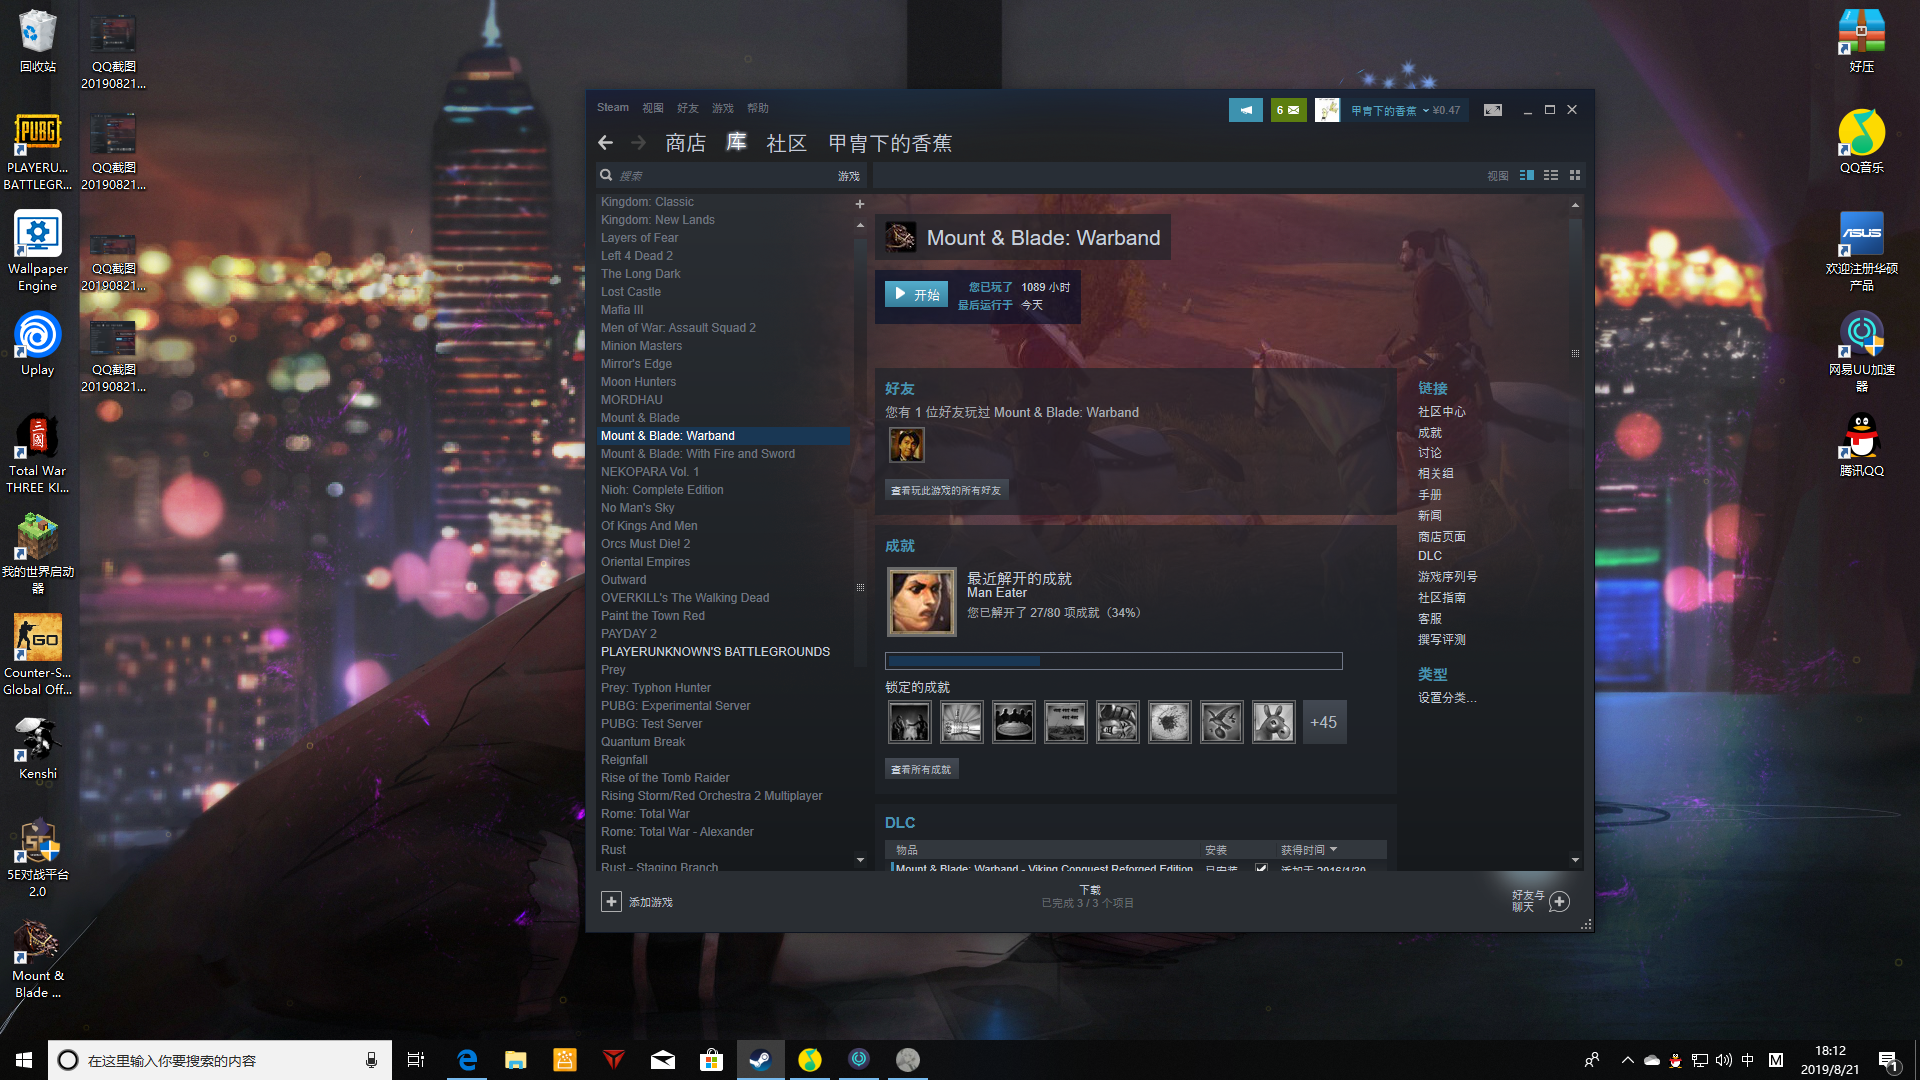The width and height of the screenshot is (1920, 1080).
Task: Open the 好友 menu
Action: (x=687, y=108)
